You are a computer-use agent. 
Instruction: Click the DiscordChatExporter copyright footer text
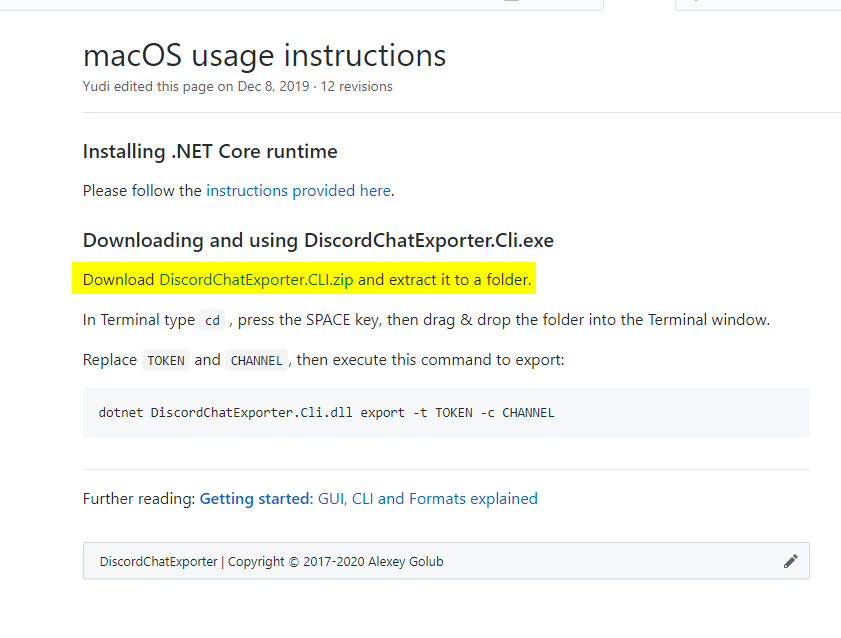tap(271, 561)
